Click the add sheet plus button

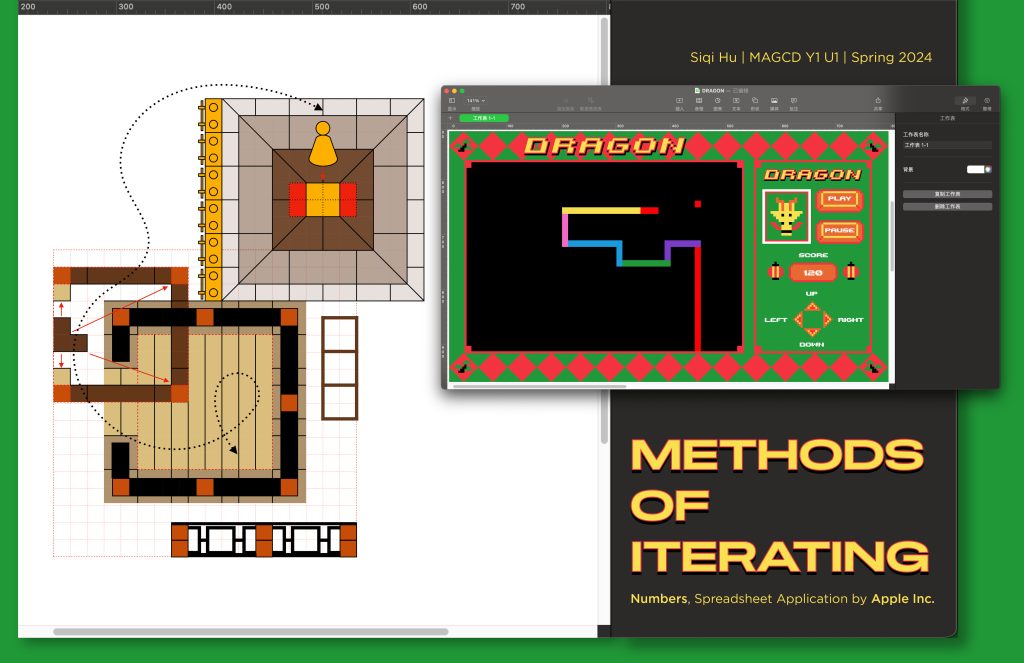pyautogui.click(x=451, y=118)
